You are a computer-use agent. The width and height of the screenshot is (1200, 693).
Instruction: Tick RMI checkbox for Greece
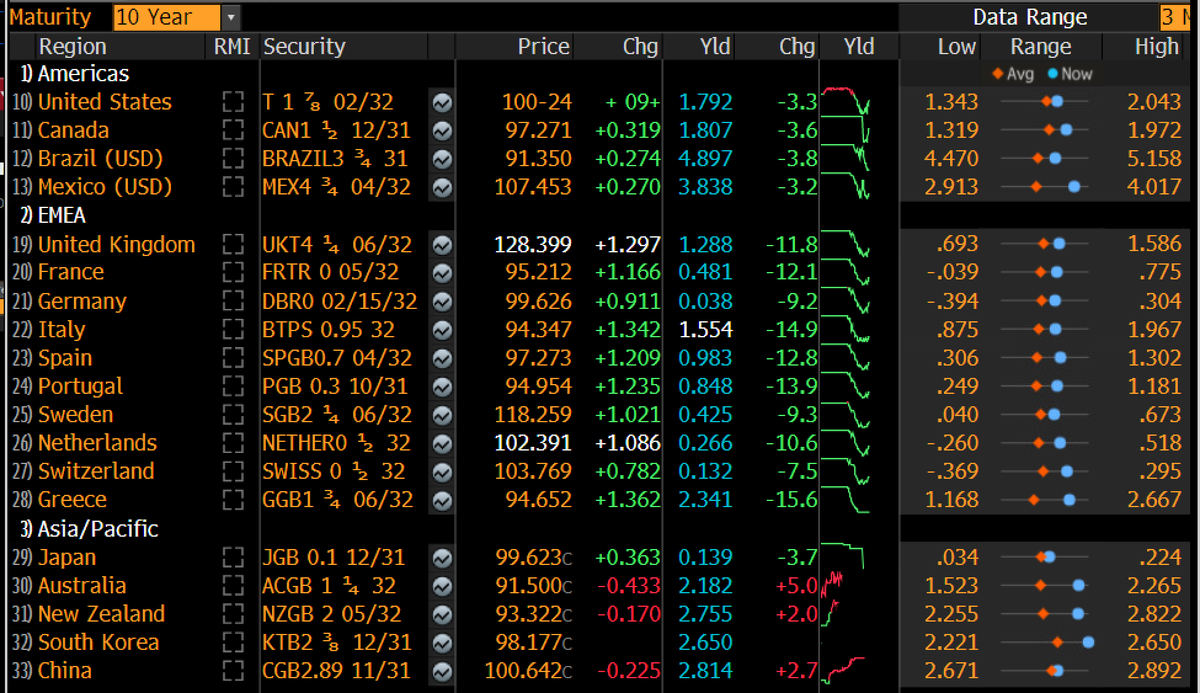(233, 500)
